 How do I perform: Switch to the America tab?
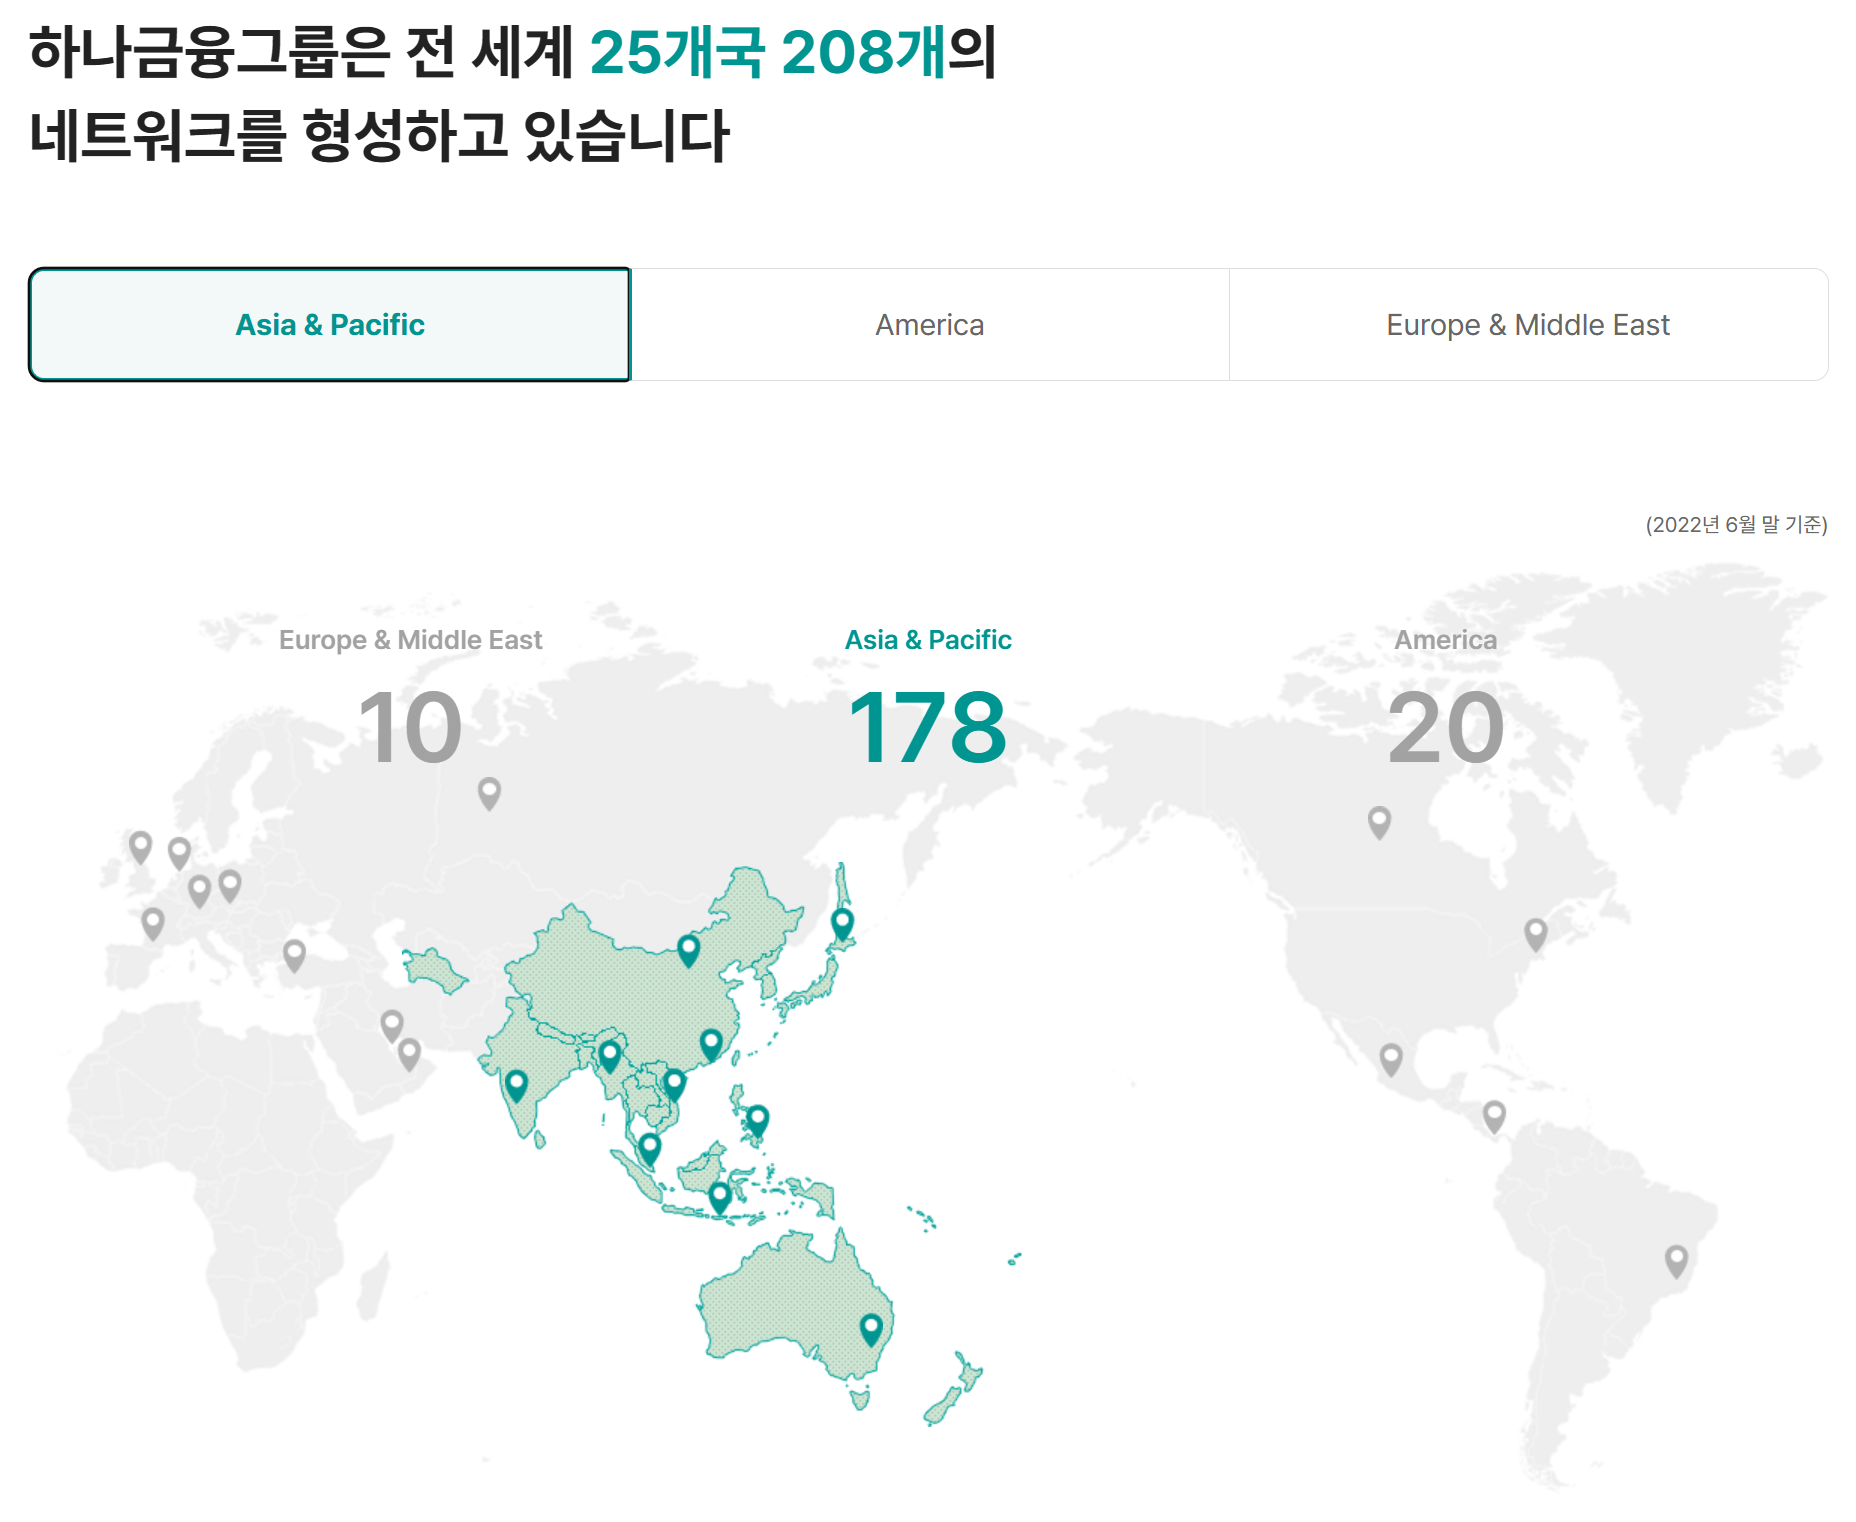tap(930, 325)
